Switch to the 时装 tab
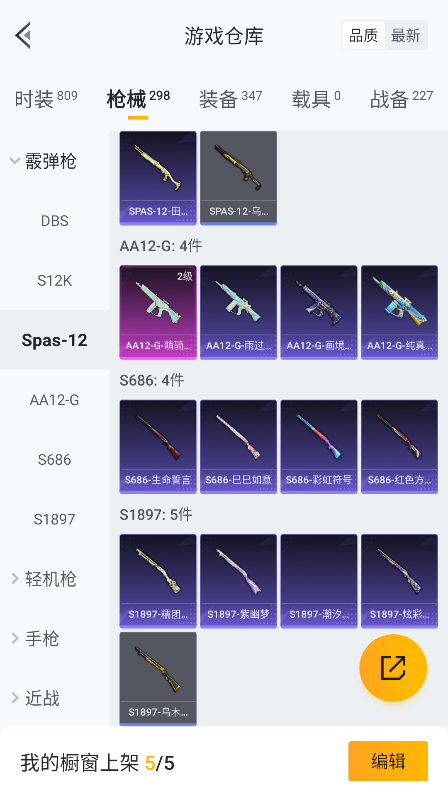Viewport: 448px width, 796px height. tap(46, 99)
